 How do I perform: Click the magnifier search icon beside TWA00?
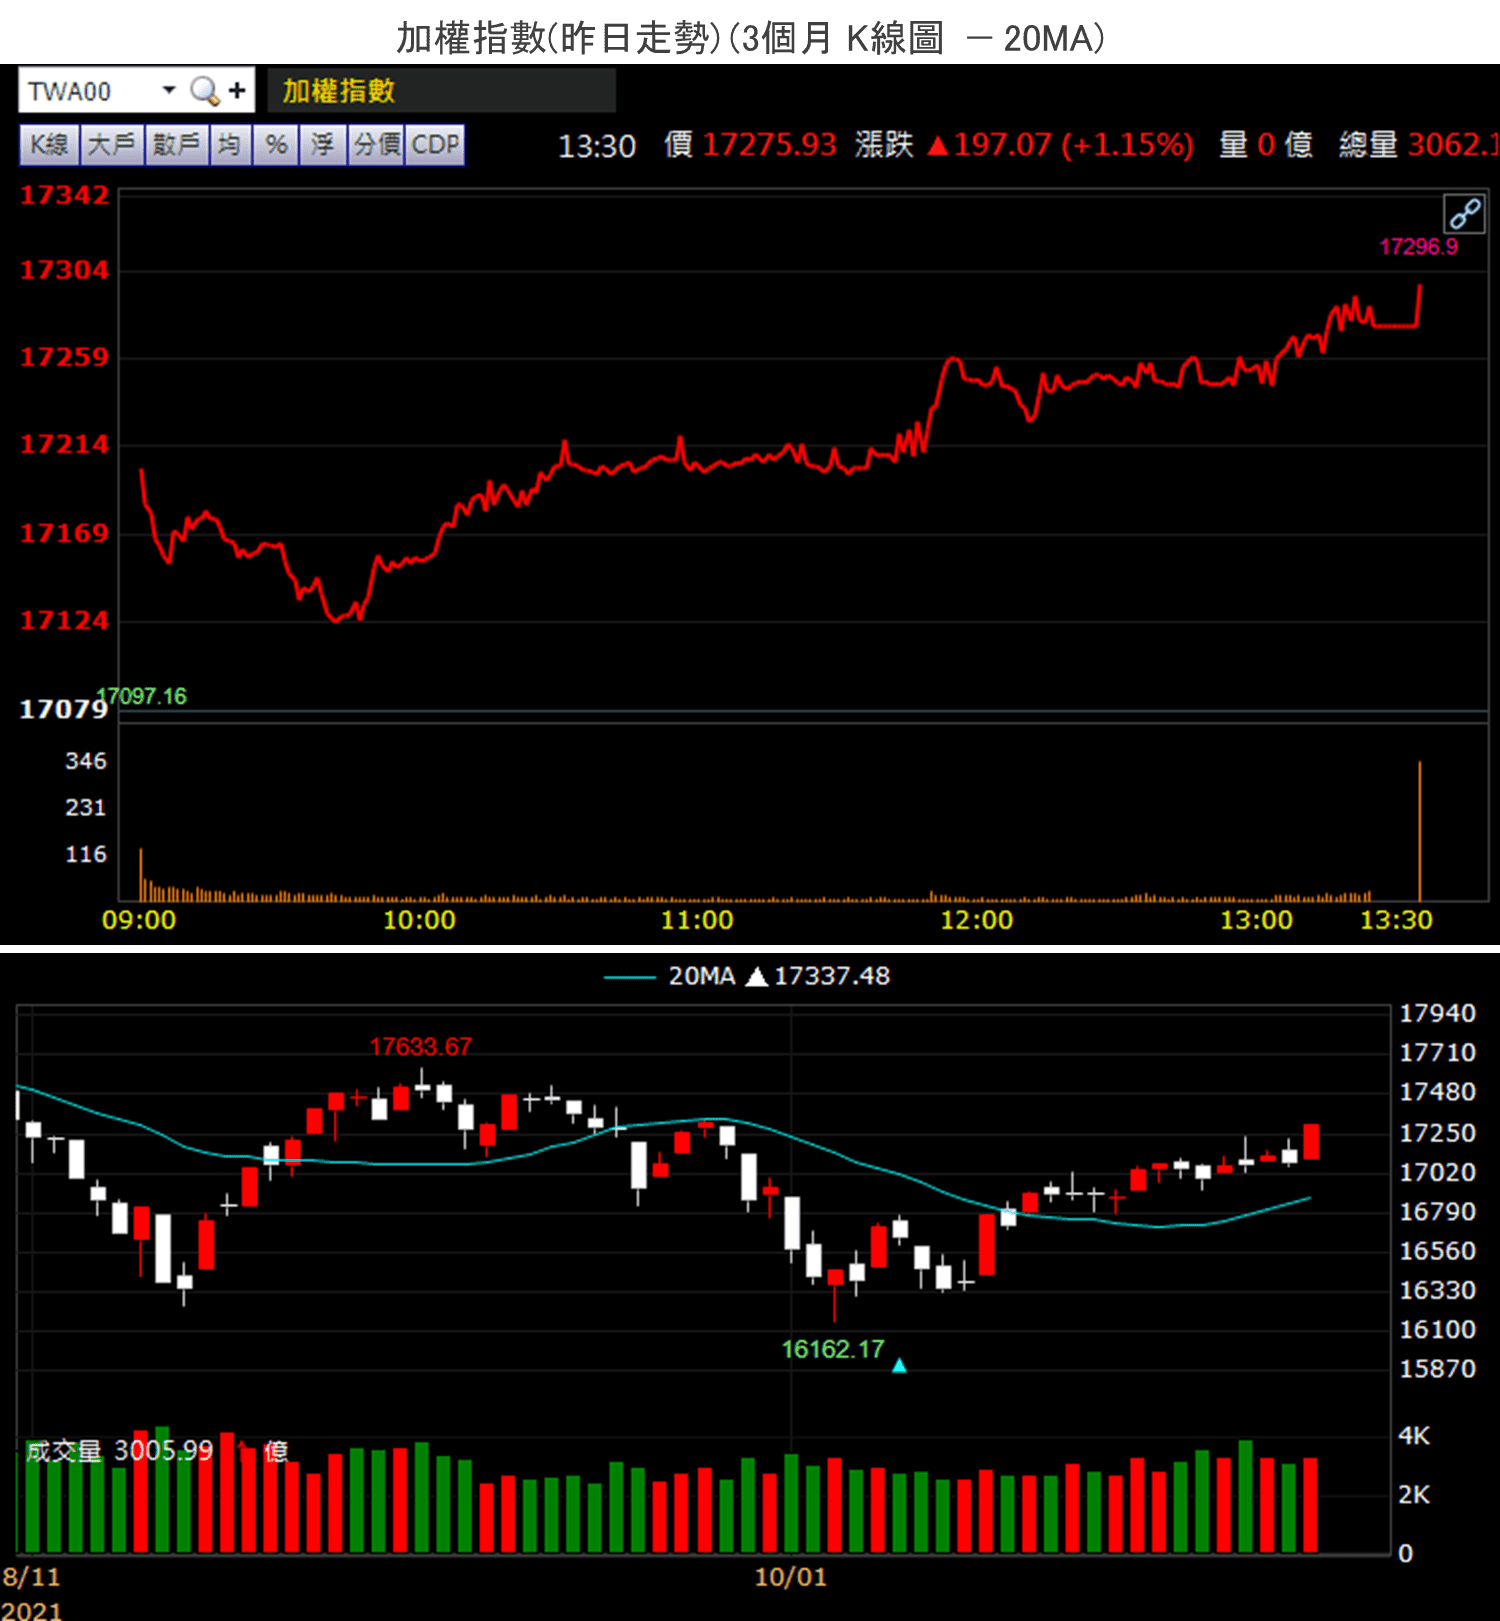tap(204, 91)
